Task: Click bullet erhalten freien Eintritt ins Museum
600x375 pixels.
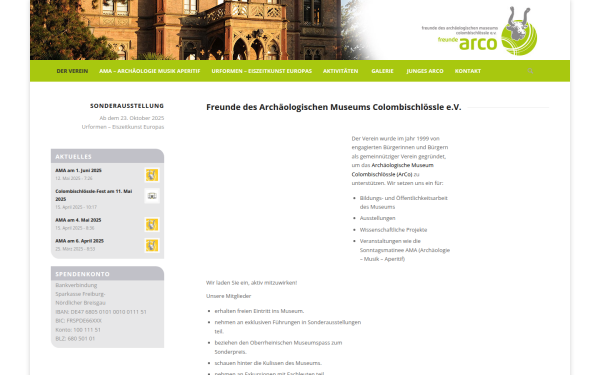Action: [x=259, y=311]
